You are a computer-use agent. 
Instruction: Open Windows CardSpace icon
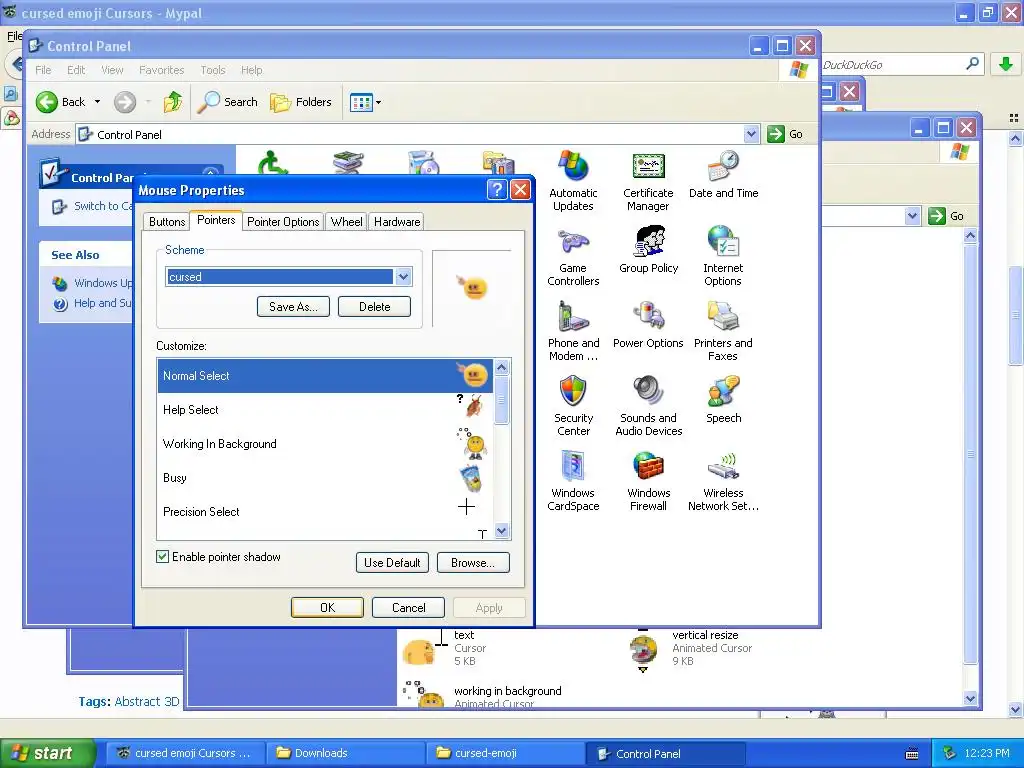[573, 481]
